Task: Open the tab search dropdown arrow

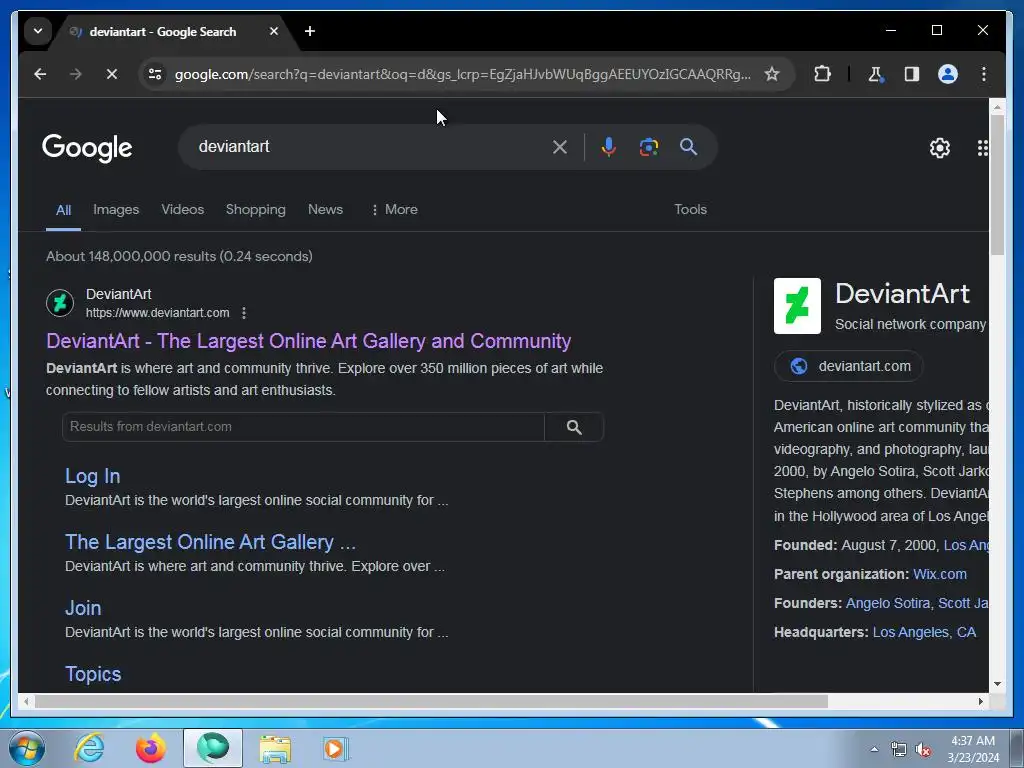Action: (38, 31)
